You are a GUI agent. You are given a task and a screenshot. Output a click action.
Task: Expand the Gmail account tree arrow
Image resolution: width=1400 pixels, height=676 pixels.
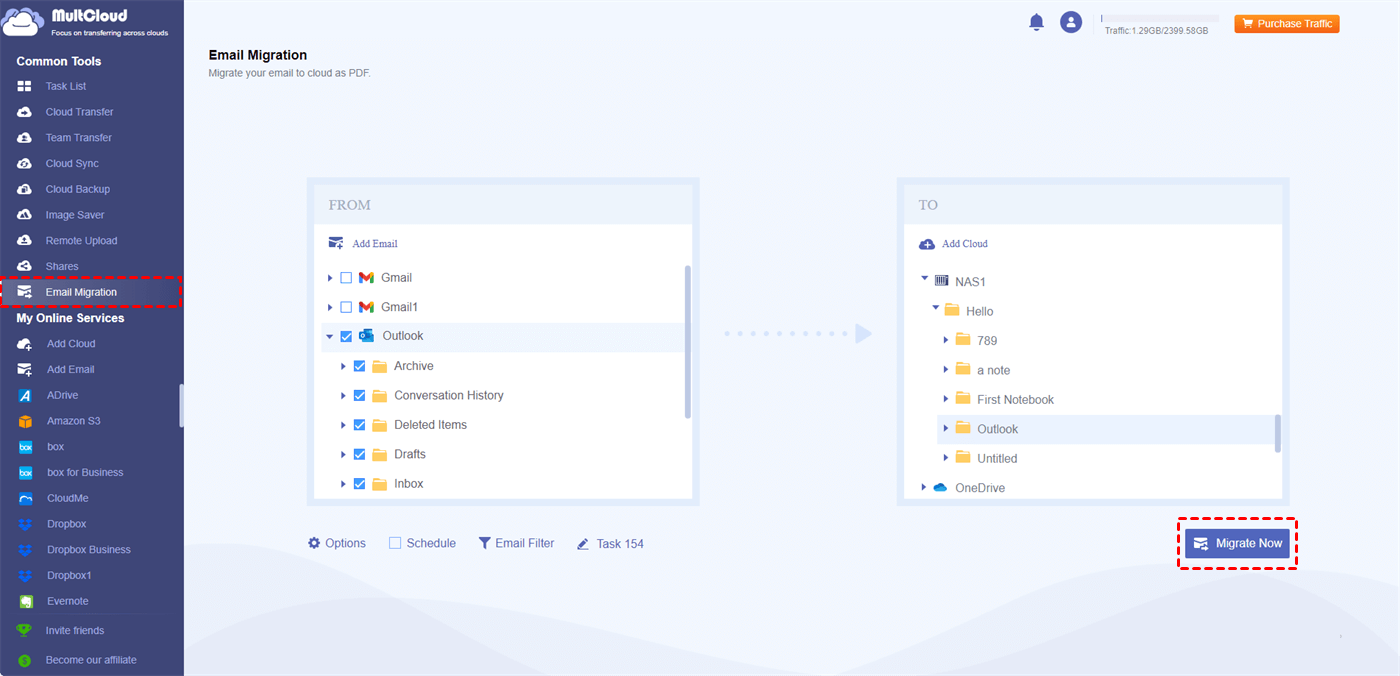pyautogui.click(x=330, y=278)
